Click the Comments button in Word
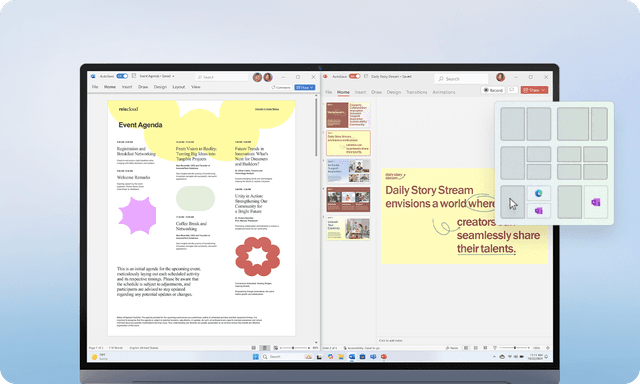Screen dimensions: 640x384 pyautogui.click(x=281, y=87)
